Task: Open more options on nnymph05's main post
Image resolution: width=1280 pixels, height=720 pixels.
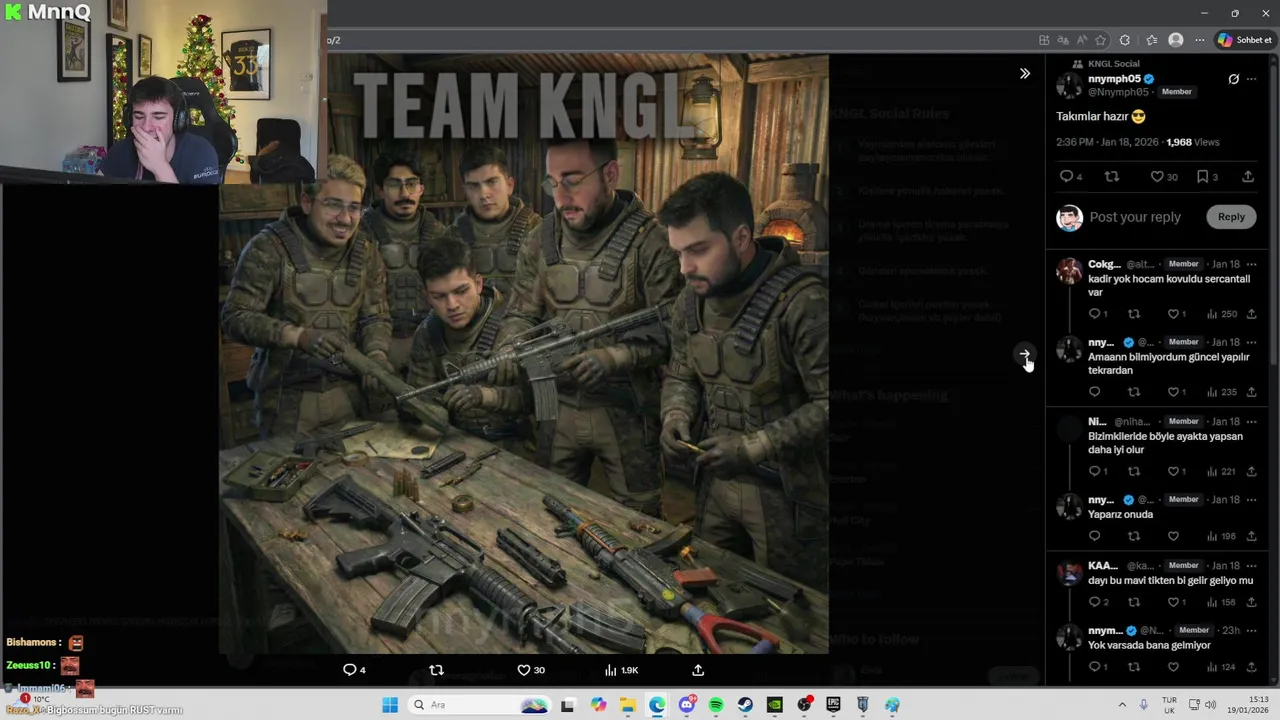Action: point(1251,79)
